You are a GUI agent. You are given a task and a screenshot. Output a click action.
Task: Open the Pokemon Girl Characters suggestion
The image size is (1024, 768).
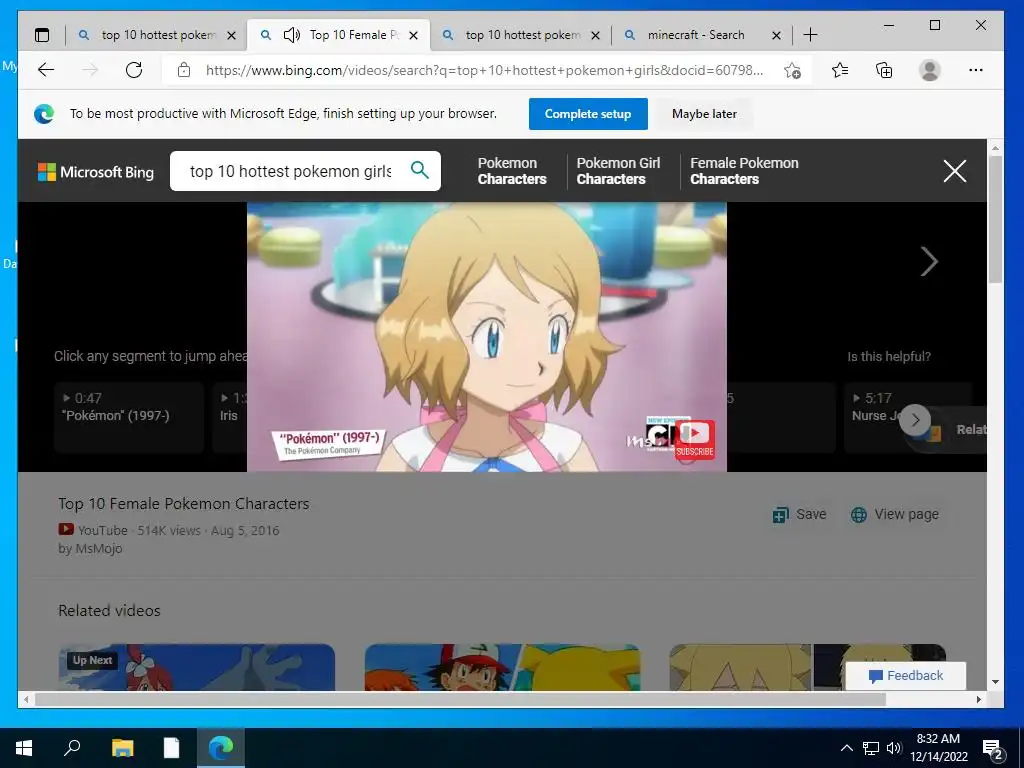point(618,171)
